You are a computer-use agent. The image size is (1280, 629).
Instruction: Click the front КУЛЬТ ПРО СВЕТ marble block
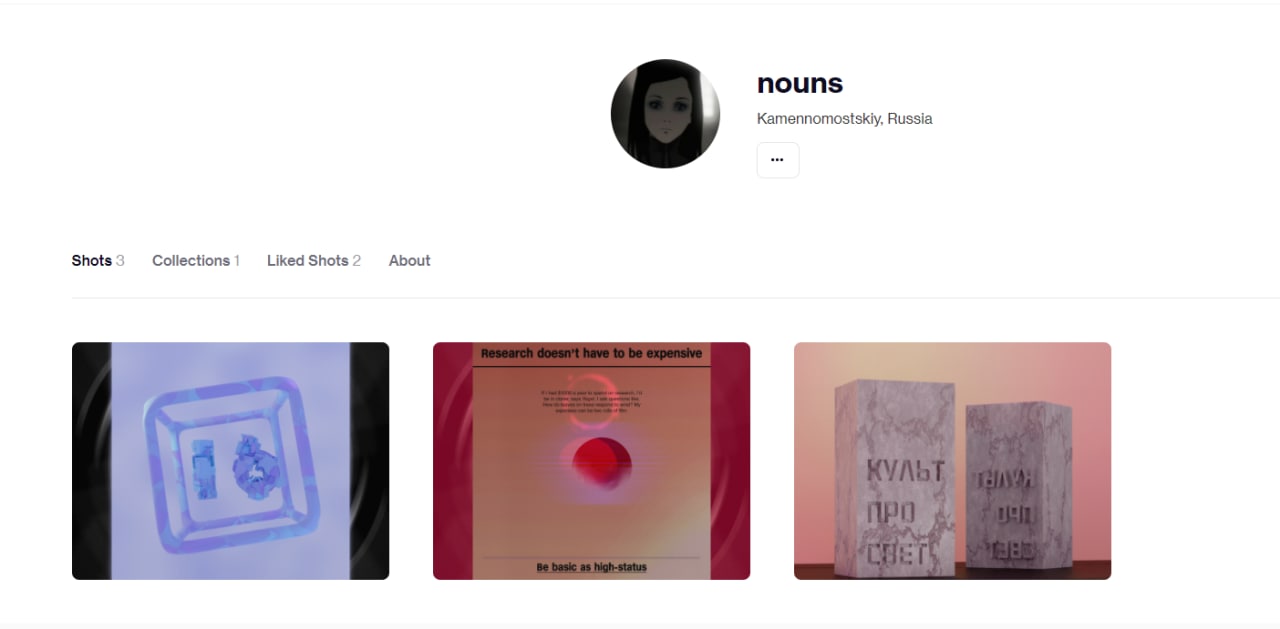[893, 478]
